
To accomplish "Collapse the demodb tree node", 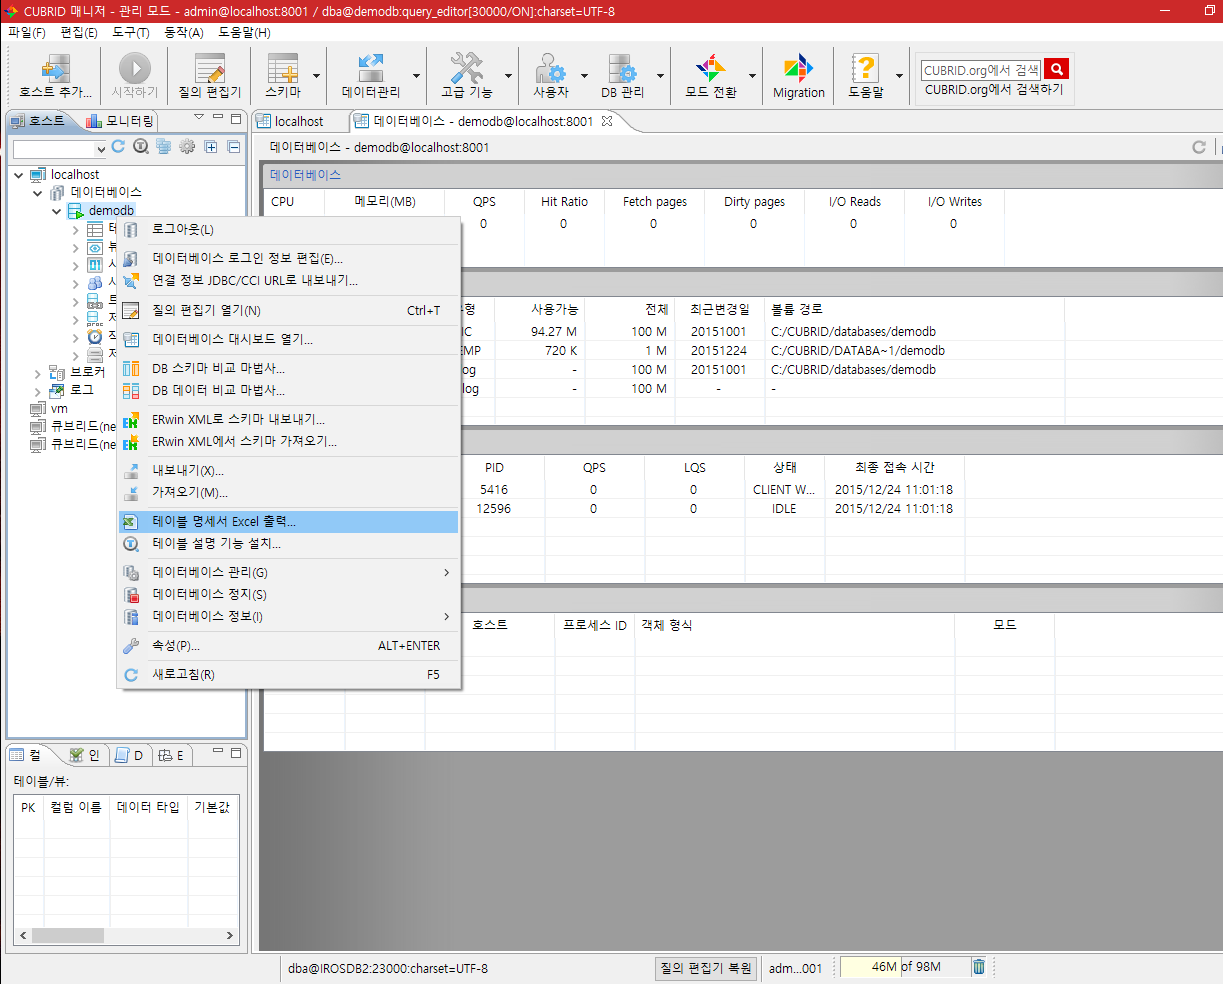I will pos(57,211).
